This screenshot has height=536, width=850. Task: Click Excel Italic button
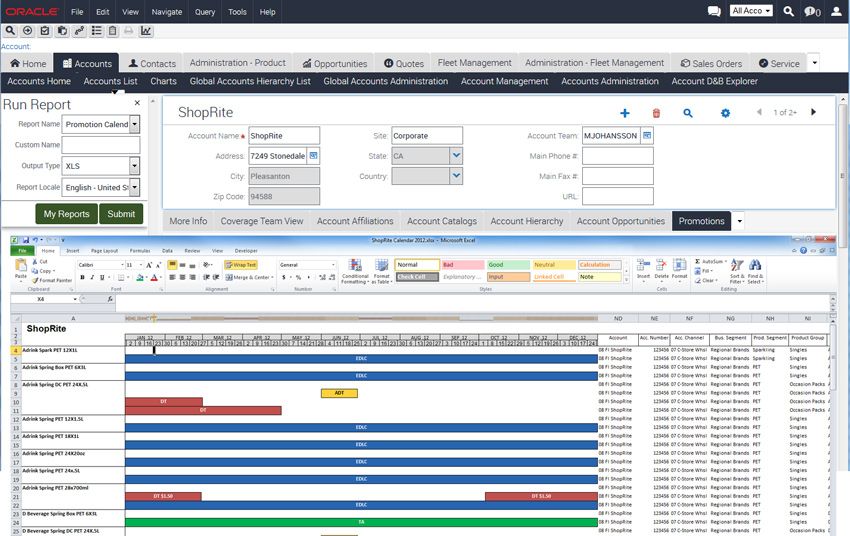click(92, 277)
